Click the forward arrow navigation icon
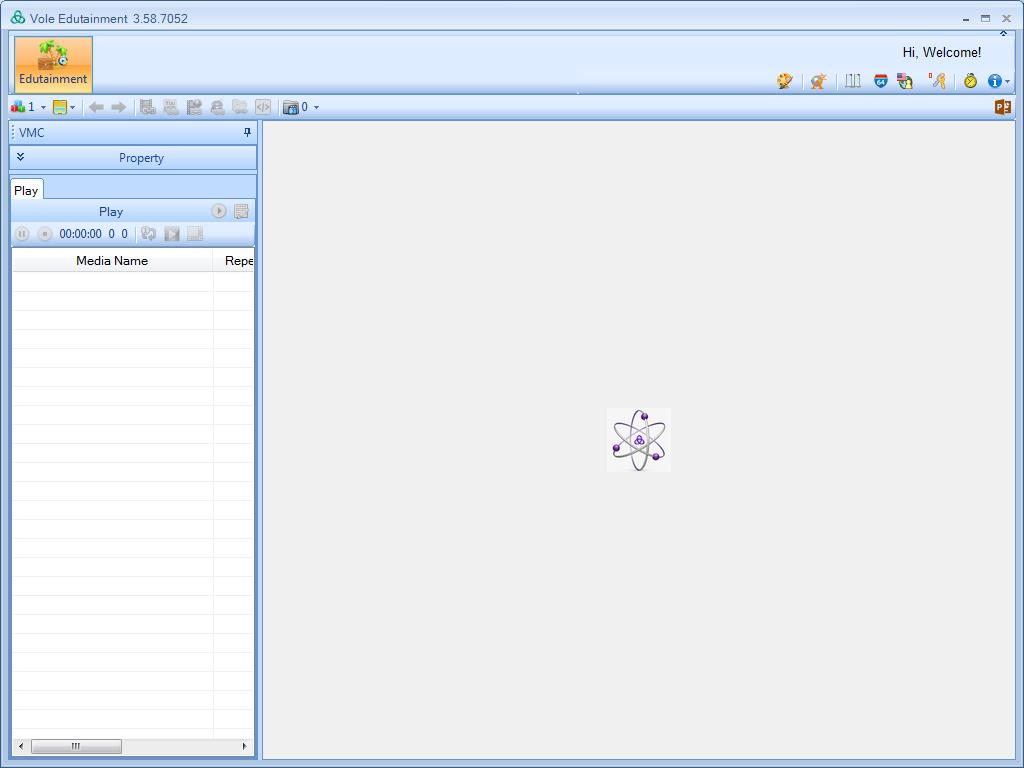 [x=120, y=107]
